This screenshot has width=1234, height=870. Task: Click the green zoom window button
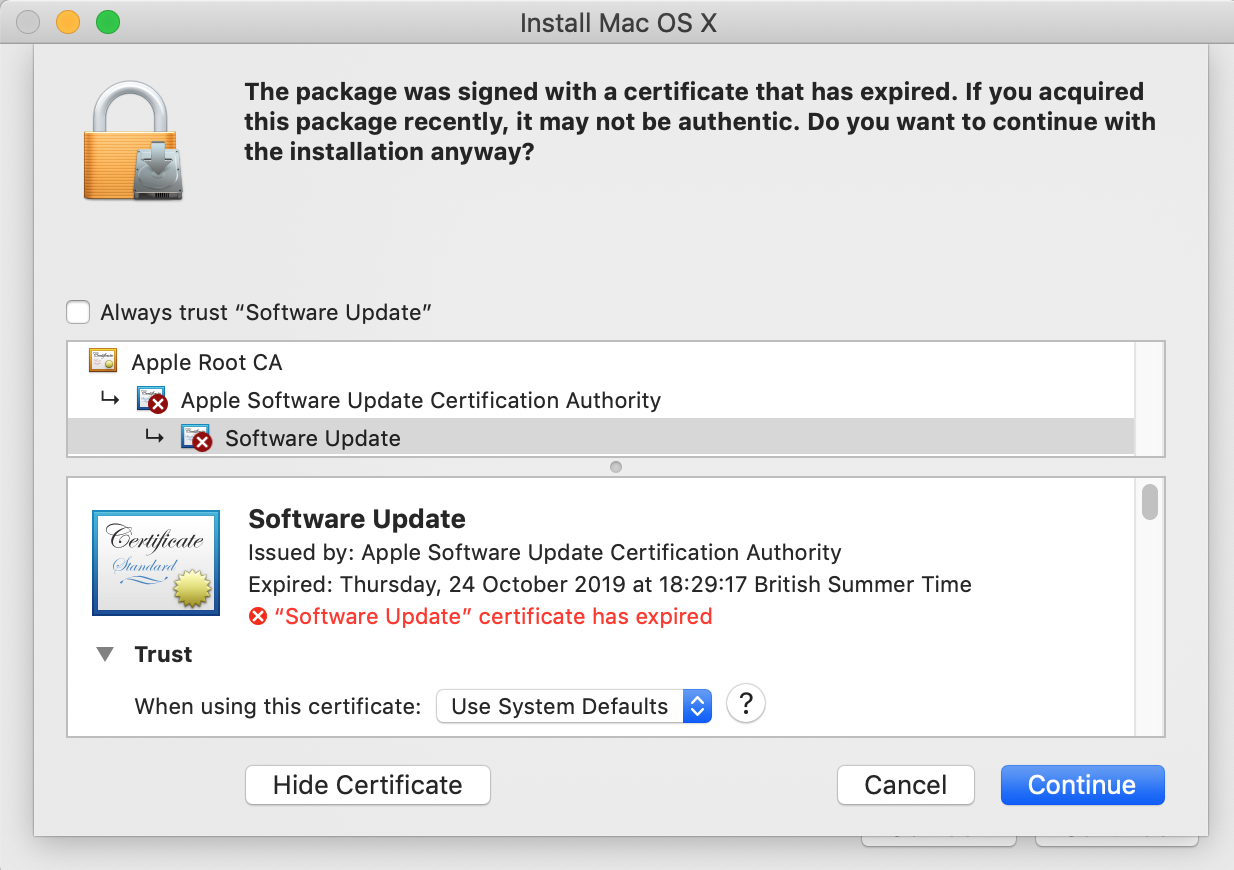pos(107,22)
